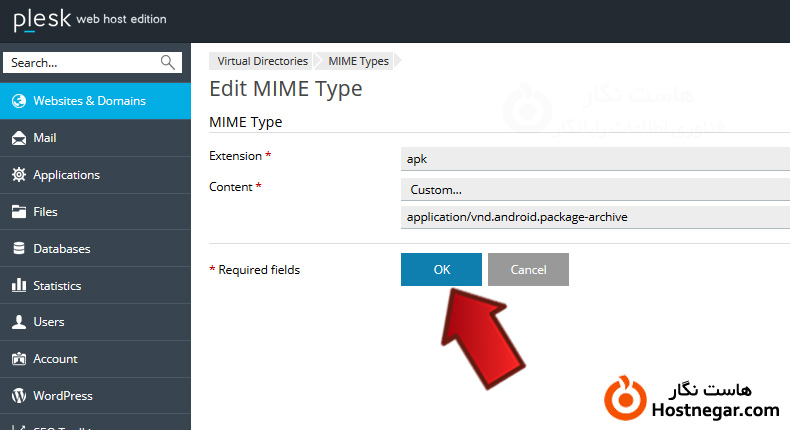Click the Databases stack icon
Image resolution: width=790 pixels, height=430 pixels.
coord(18,249)
